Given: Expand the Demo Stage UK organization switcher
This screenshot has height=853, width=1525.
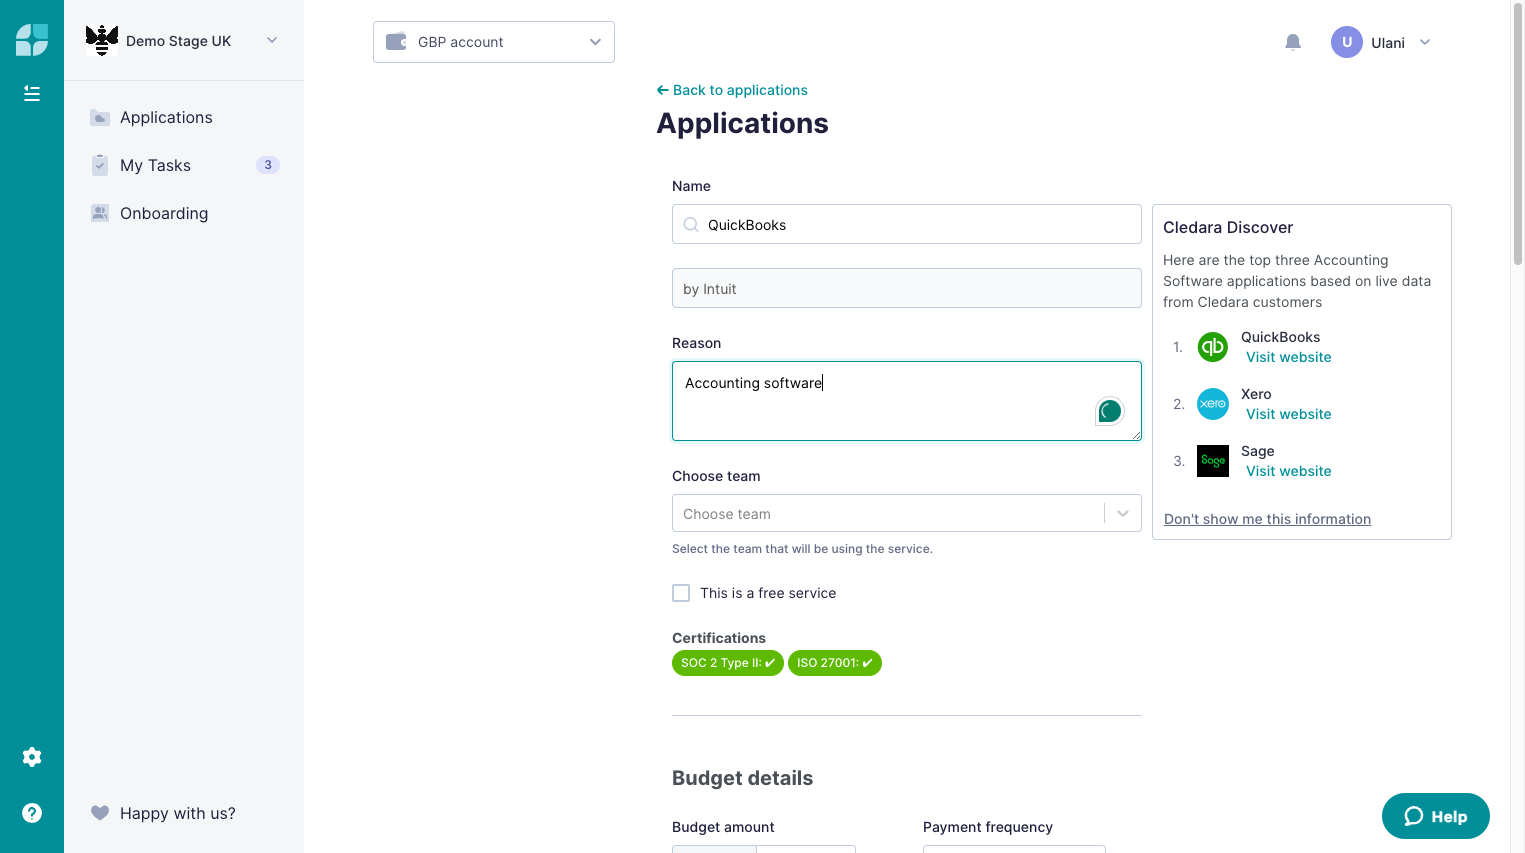Looking at the screenshot, I should (x=272, y=40).
